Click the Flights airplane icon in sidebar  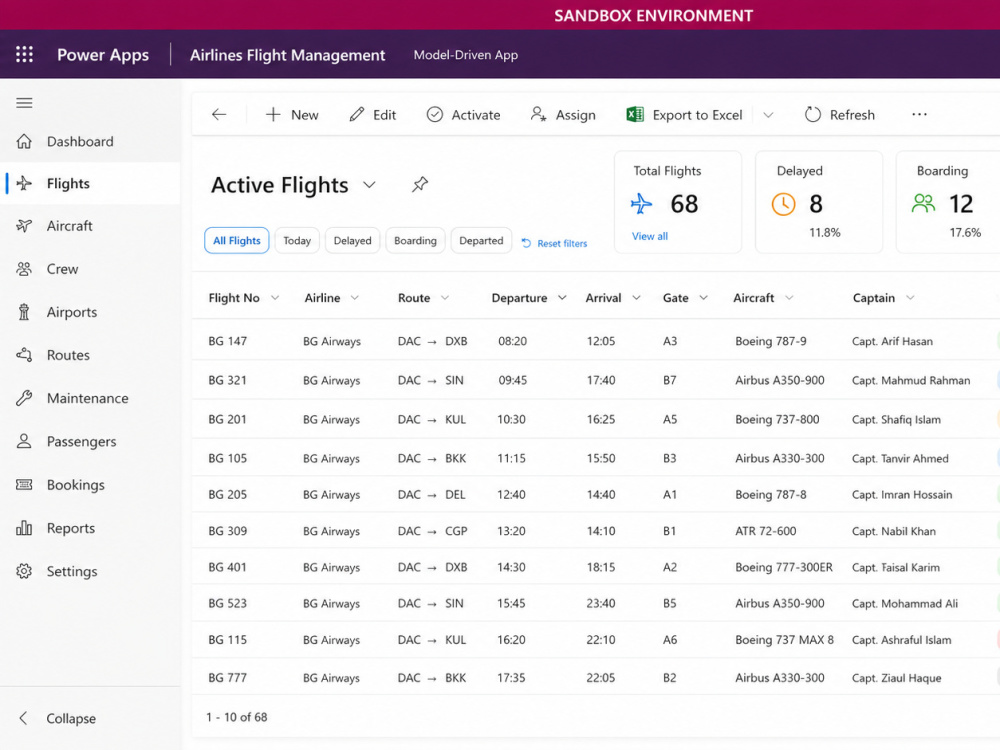point(24,184)
